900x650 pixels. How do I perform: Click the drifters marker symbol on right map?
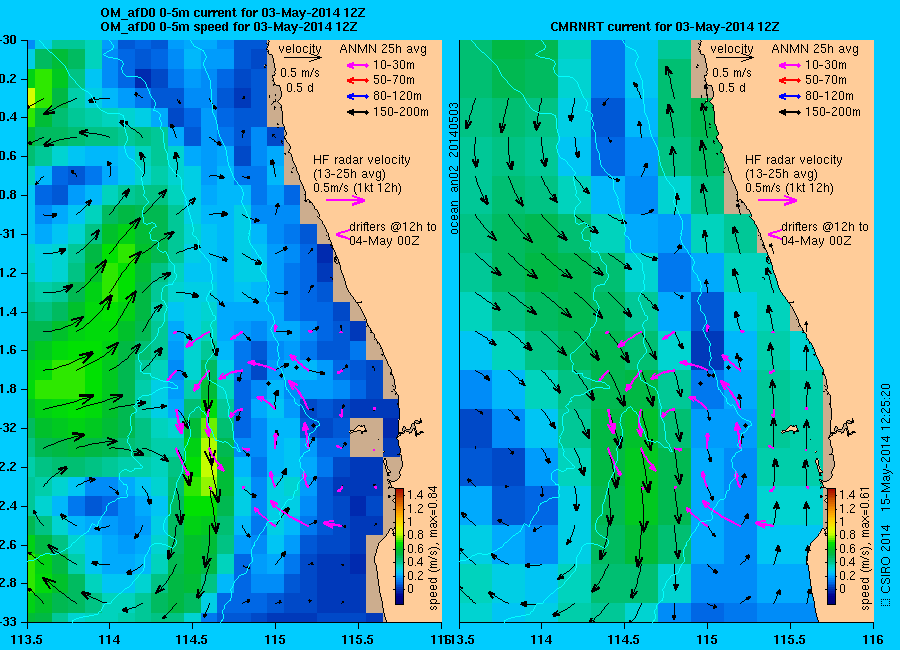[775, 234]
